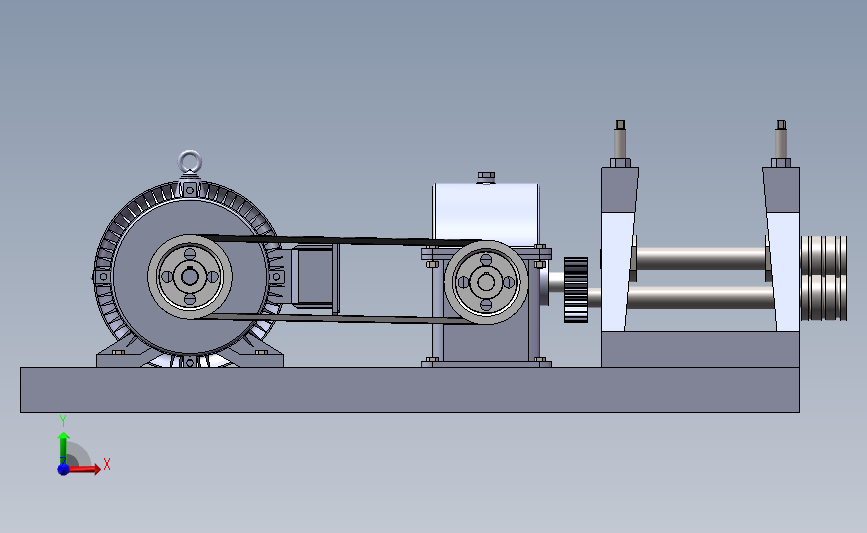The width and height of the screenshot is (867, 533).
Task: Select the gearbox-side belt pulley
Action: 486,282
